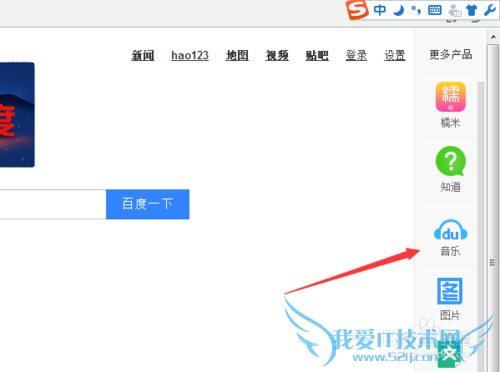Open the 新闻 link
The height and width of the screenshot is (372, 500).
(143, 55)
